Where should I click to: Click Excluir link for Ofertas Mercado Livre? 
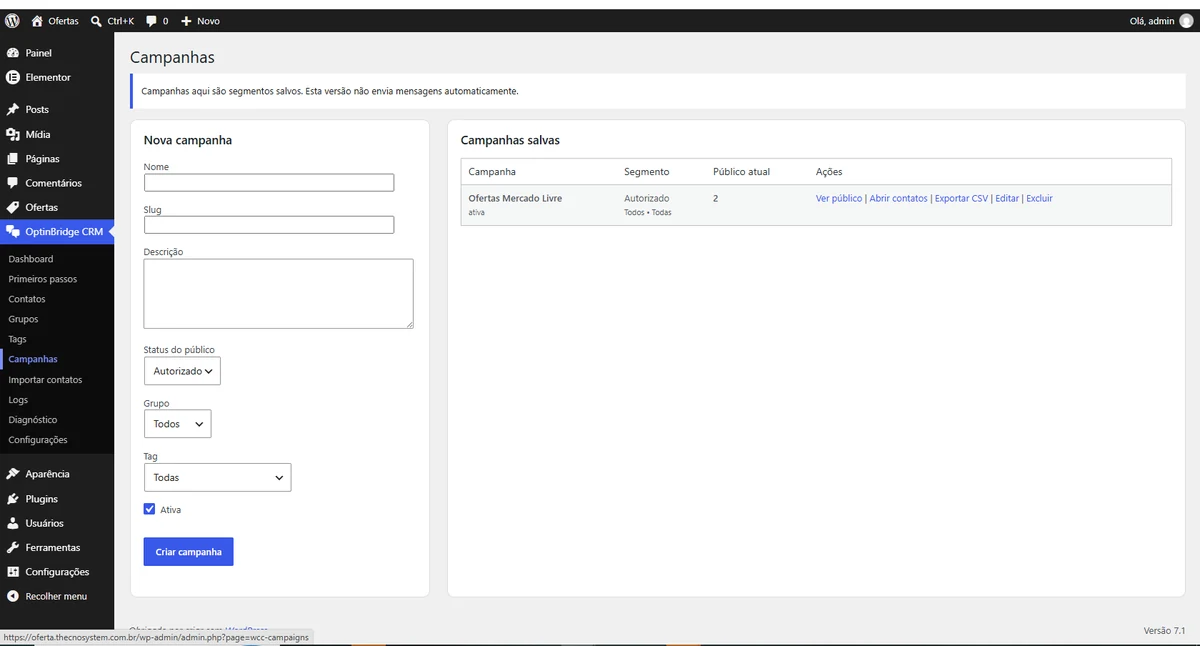pyautogui.click(x=1039, y=198)
